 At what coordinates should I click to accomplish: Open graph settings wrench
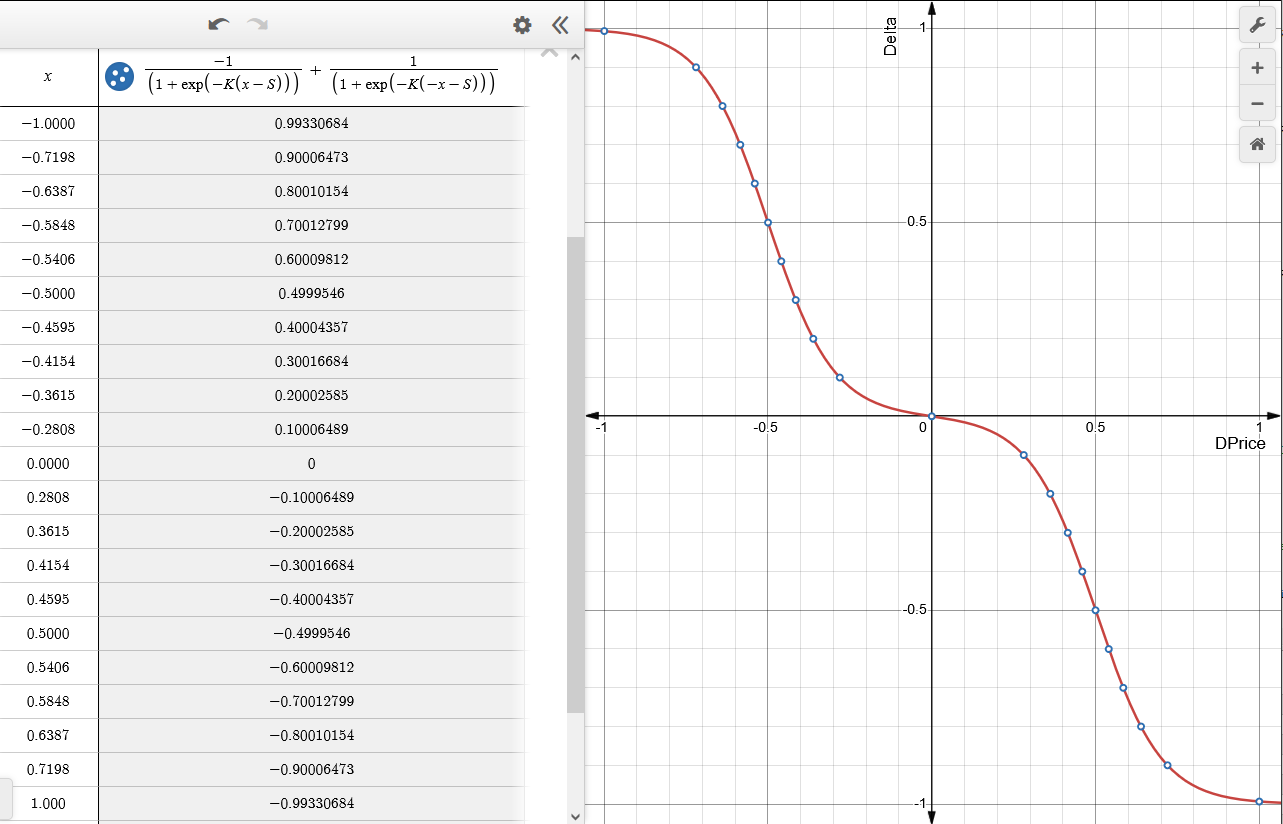coord(1257,25)
